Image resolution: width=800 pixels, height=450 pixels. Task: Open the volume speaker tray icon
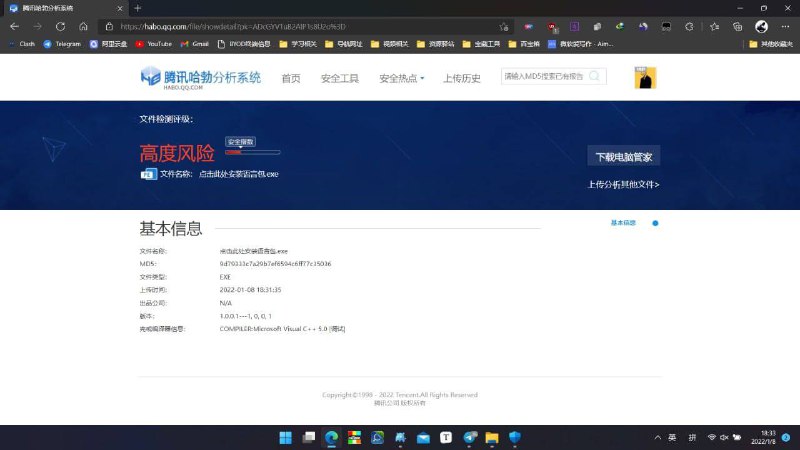tap(724, 437)
